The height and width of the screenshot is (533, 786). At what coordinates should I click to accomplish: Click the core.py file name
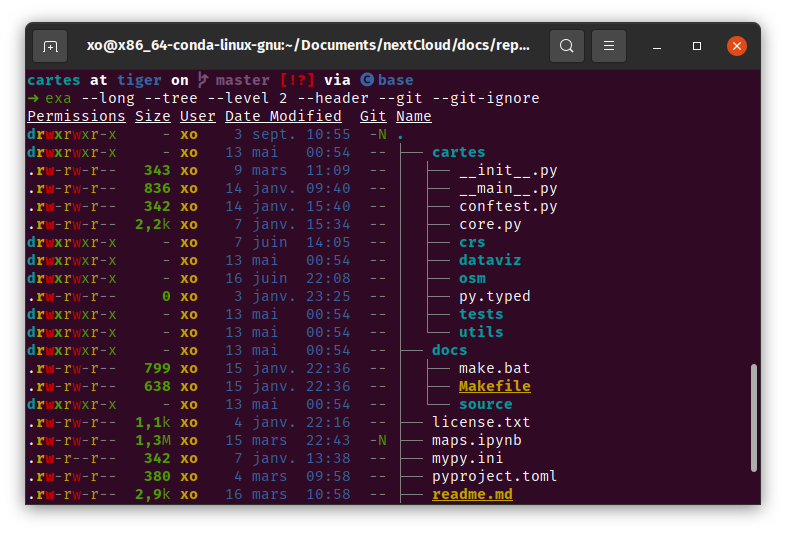[x=490, y=224]
